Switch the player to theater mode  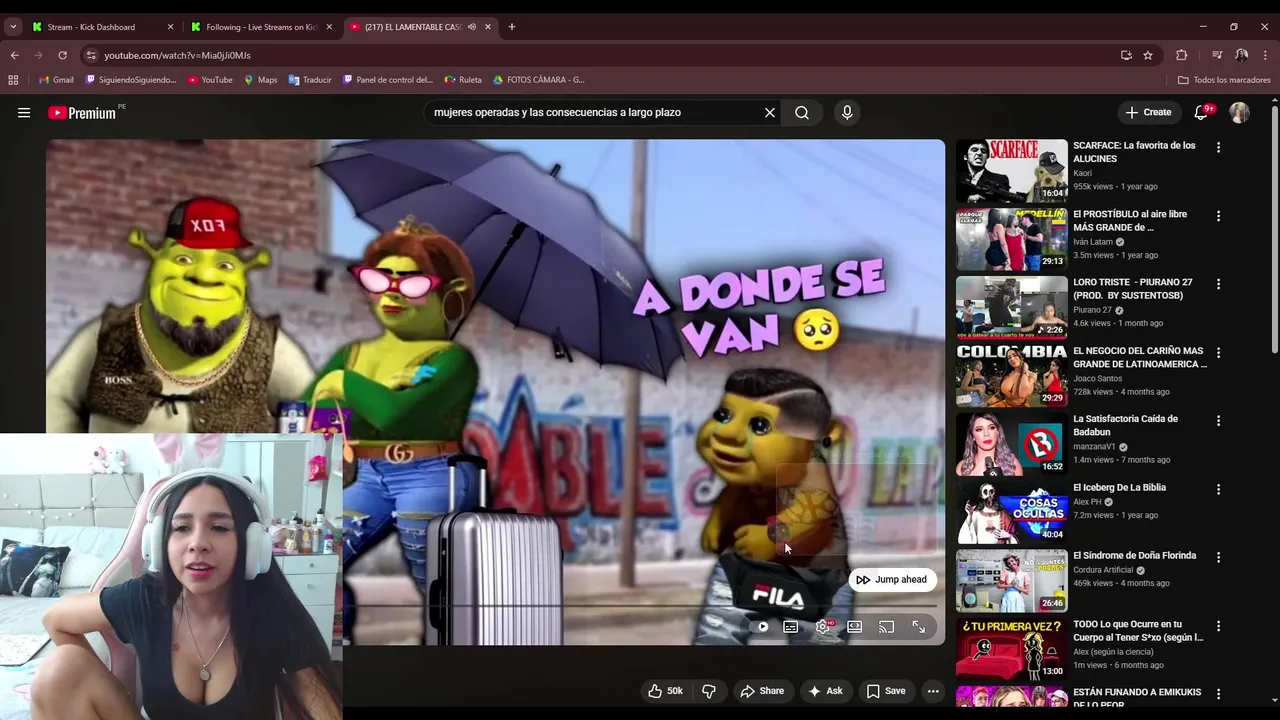(x=855, y=627)
